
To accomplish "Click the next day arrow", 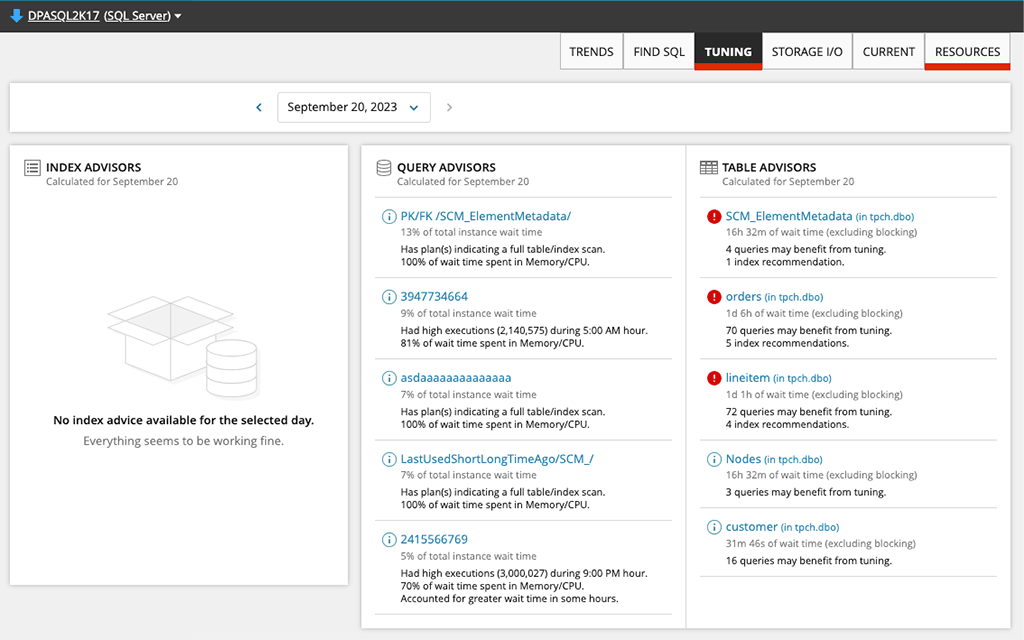I will pos(449,107).
